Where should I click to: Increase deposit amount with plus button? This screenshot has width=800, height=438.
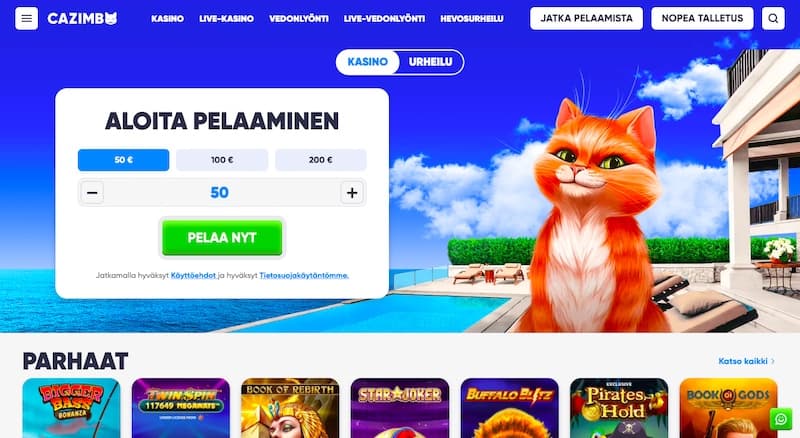(x=352, y=192)
